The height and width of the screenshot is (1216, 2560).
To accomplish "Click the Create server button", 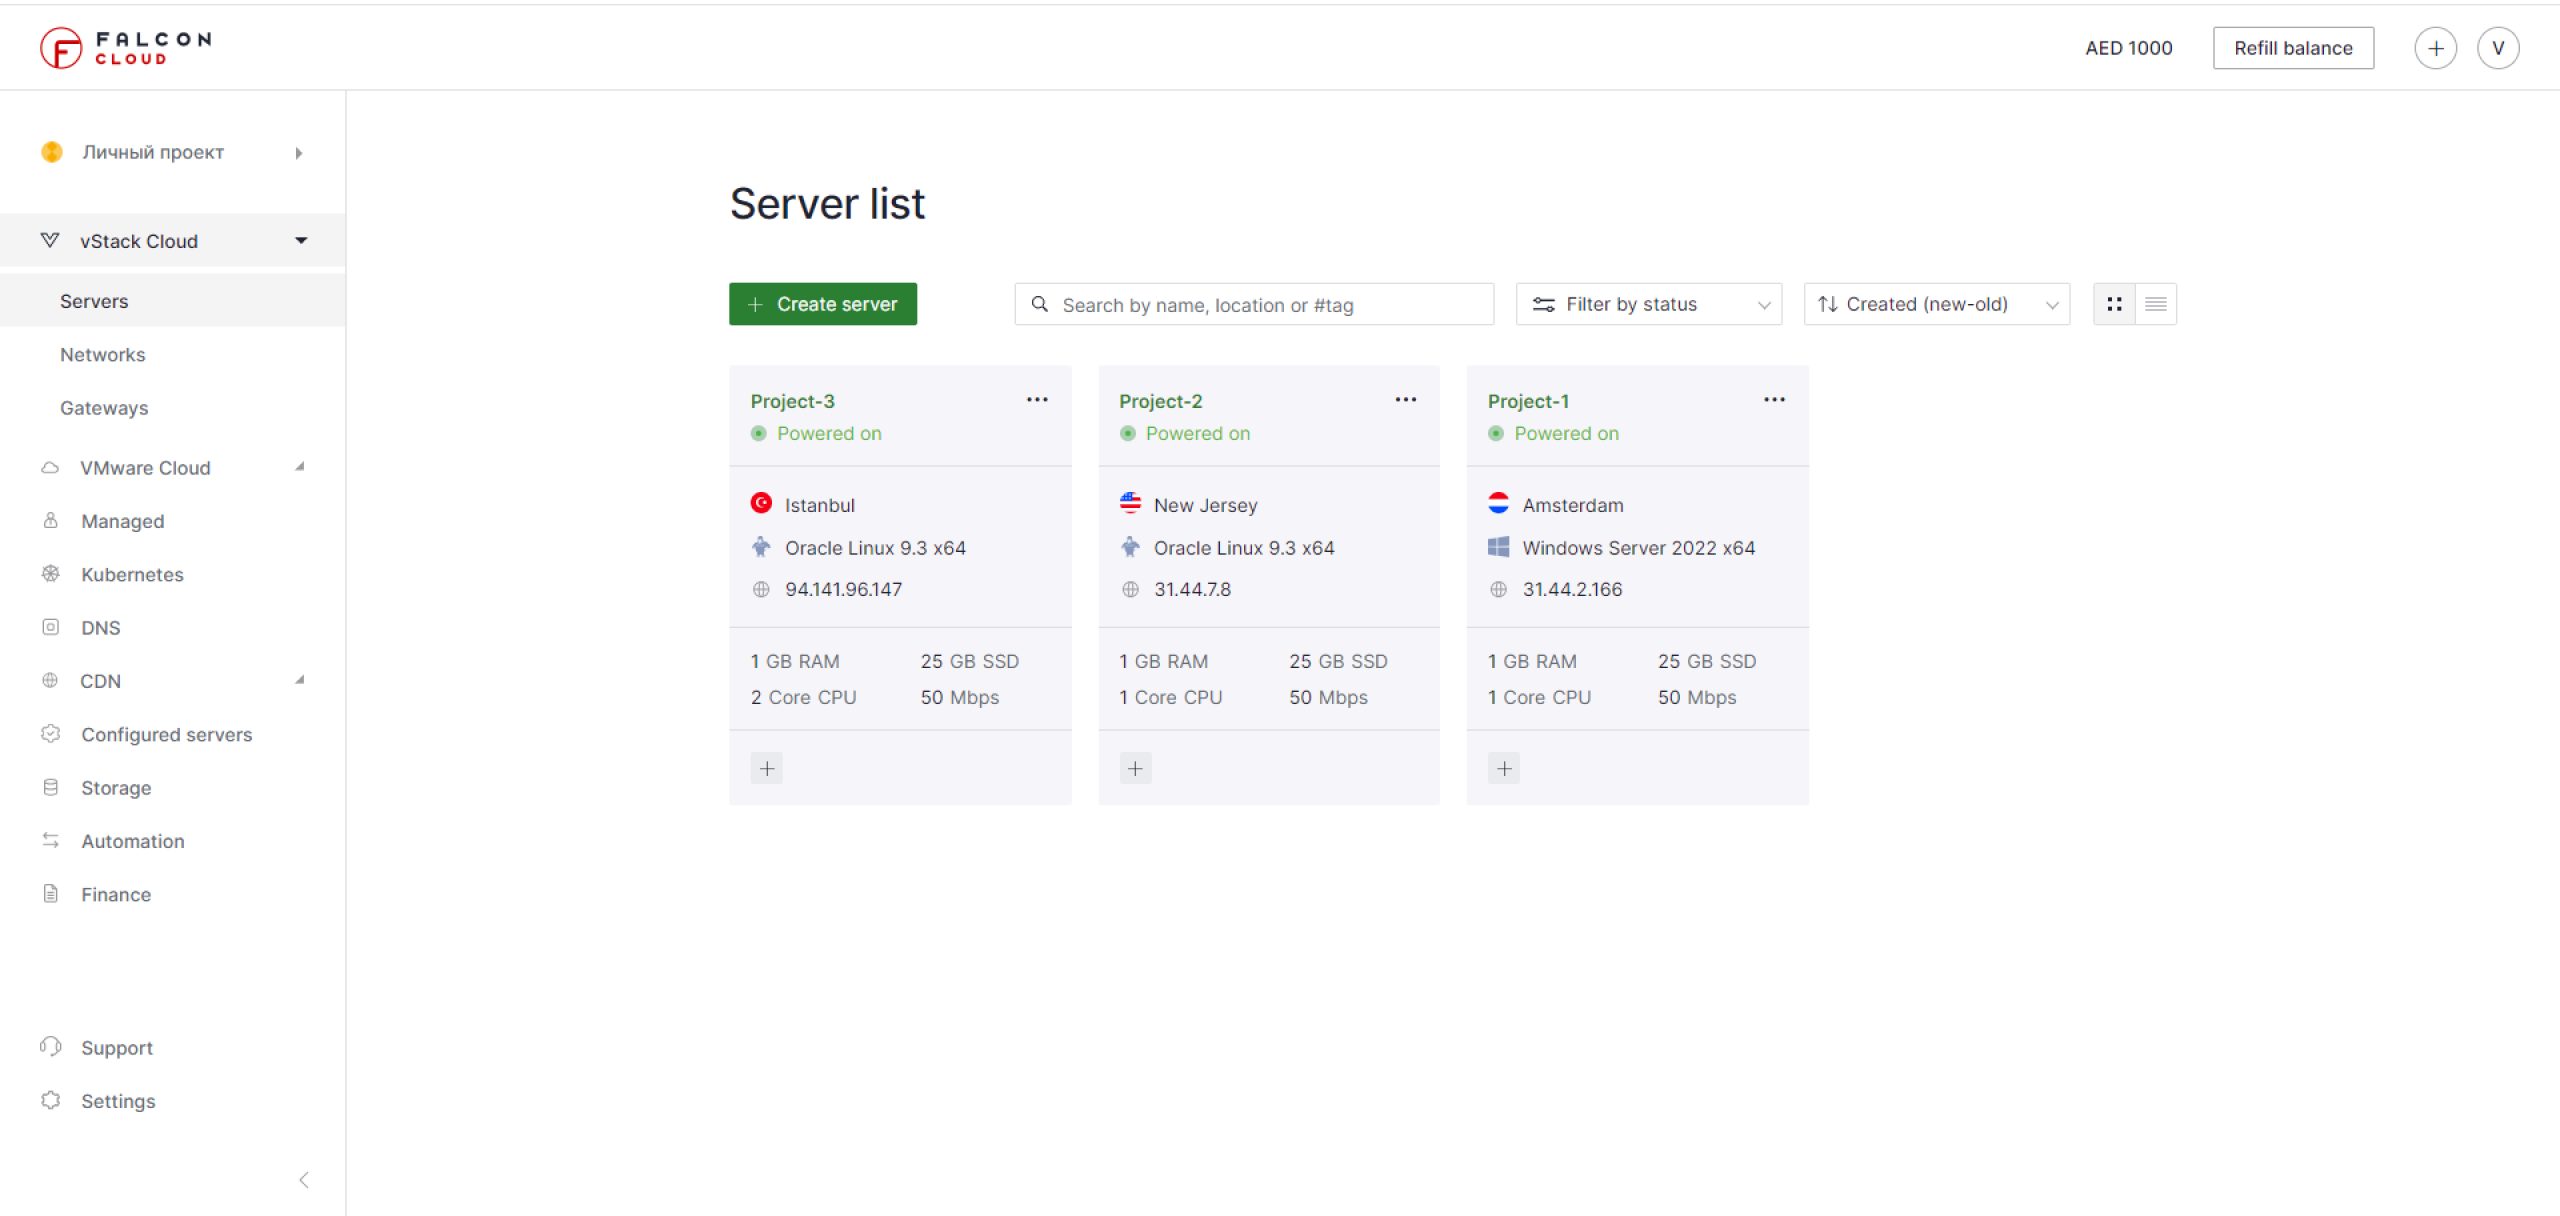I will (x=822, y=304).
